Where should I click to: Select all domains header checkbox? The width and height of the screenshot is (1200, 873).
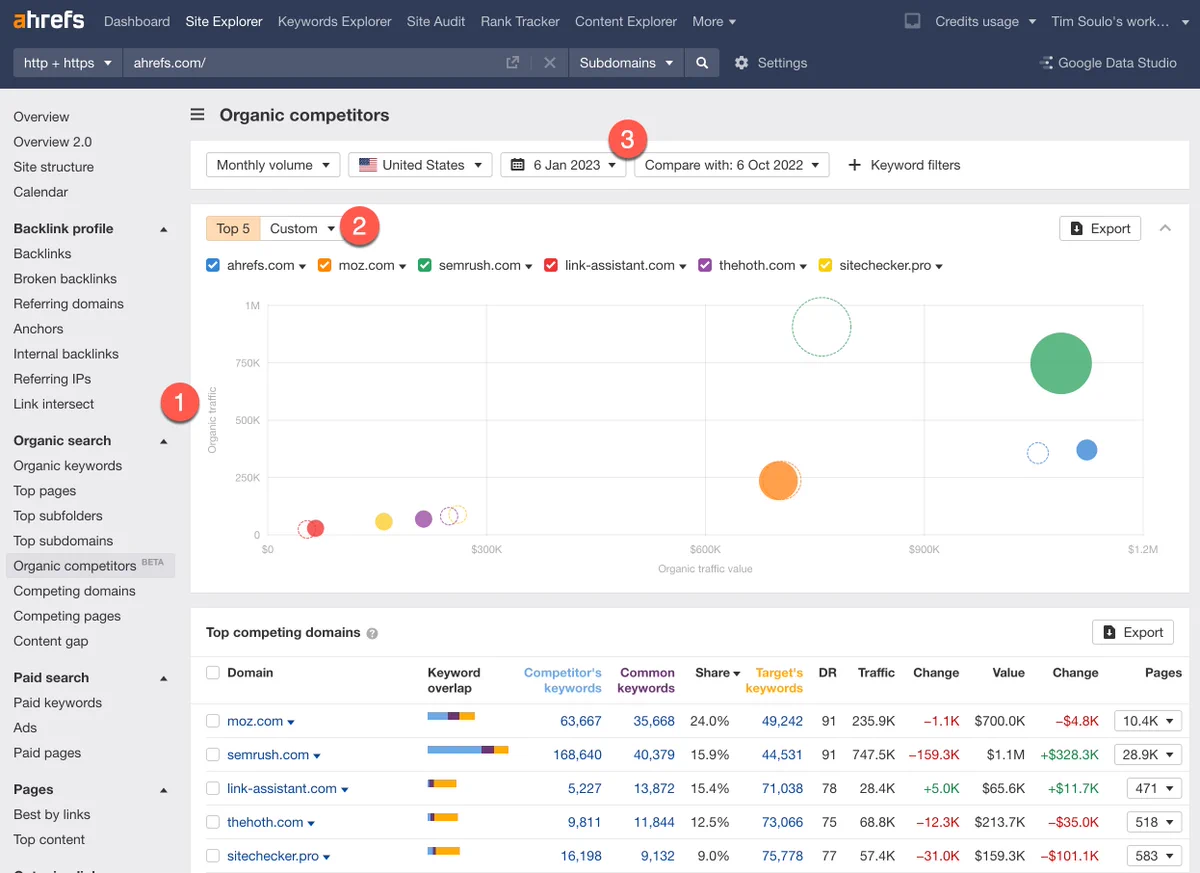[x=212, y=673]
